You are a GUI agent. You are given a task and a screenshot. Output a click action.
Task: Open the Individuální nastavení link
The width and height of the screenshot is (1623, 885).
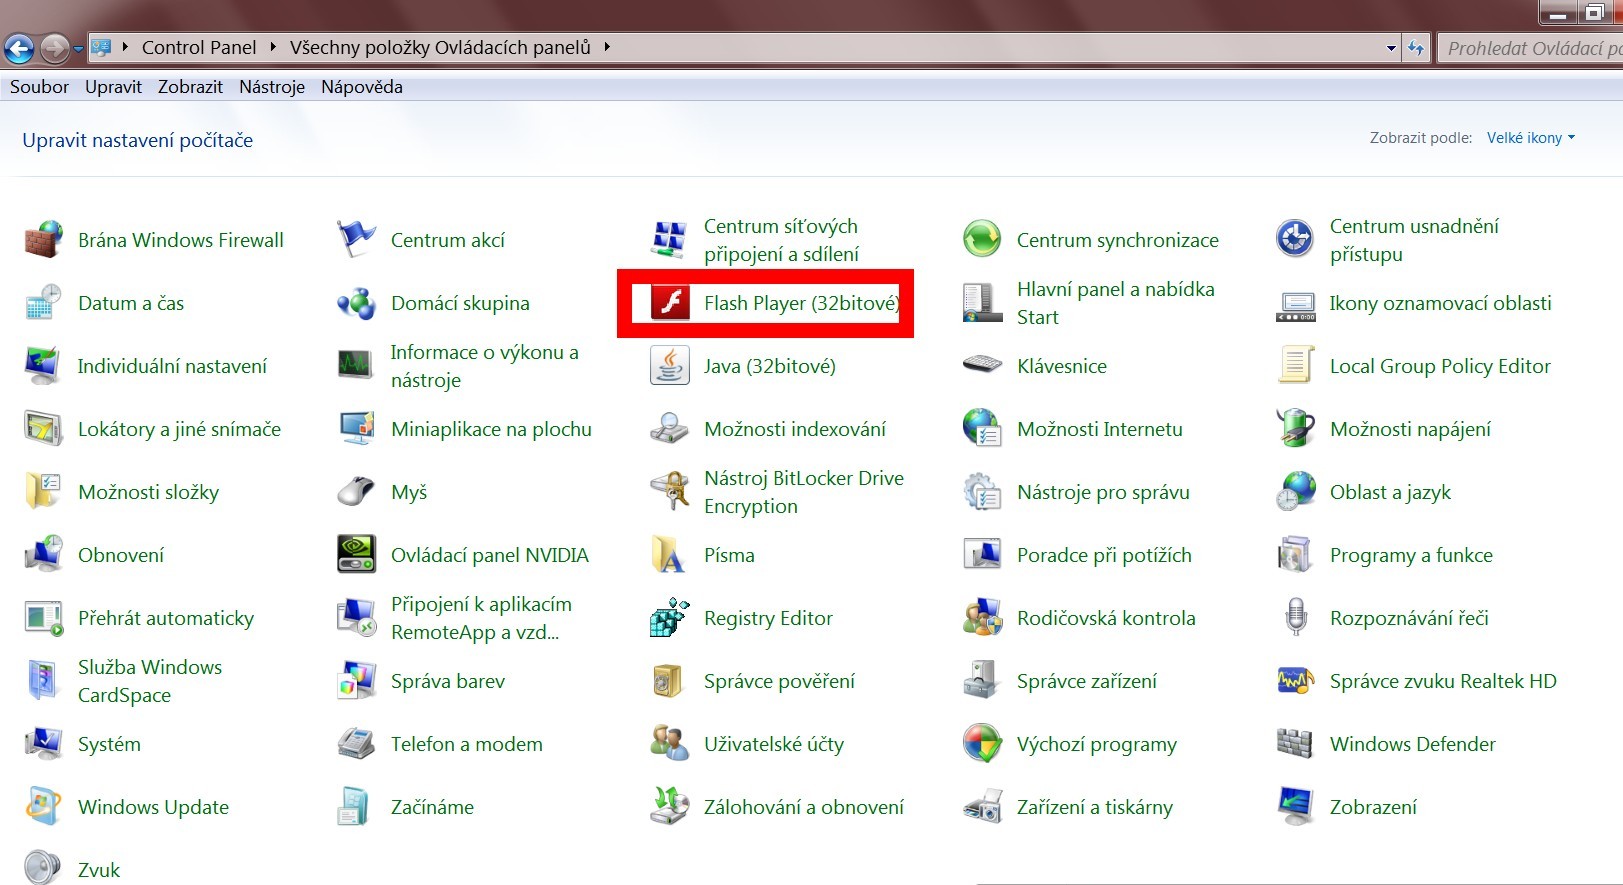pyautogui.click(x=172, y=366)
